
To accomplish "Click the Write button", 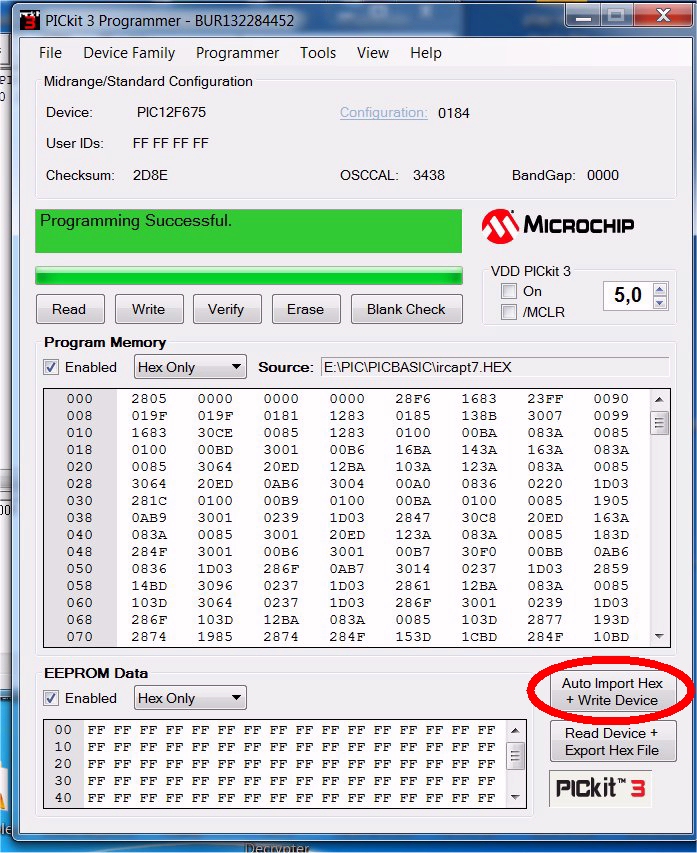I will pyautogui.click(x=149, y=309).
